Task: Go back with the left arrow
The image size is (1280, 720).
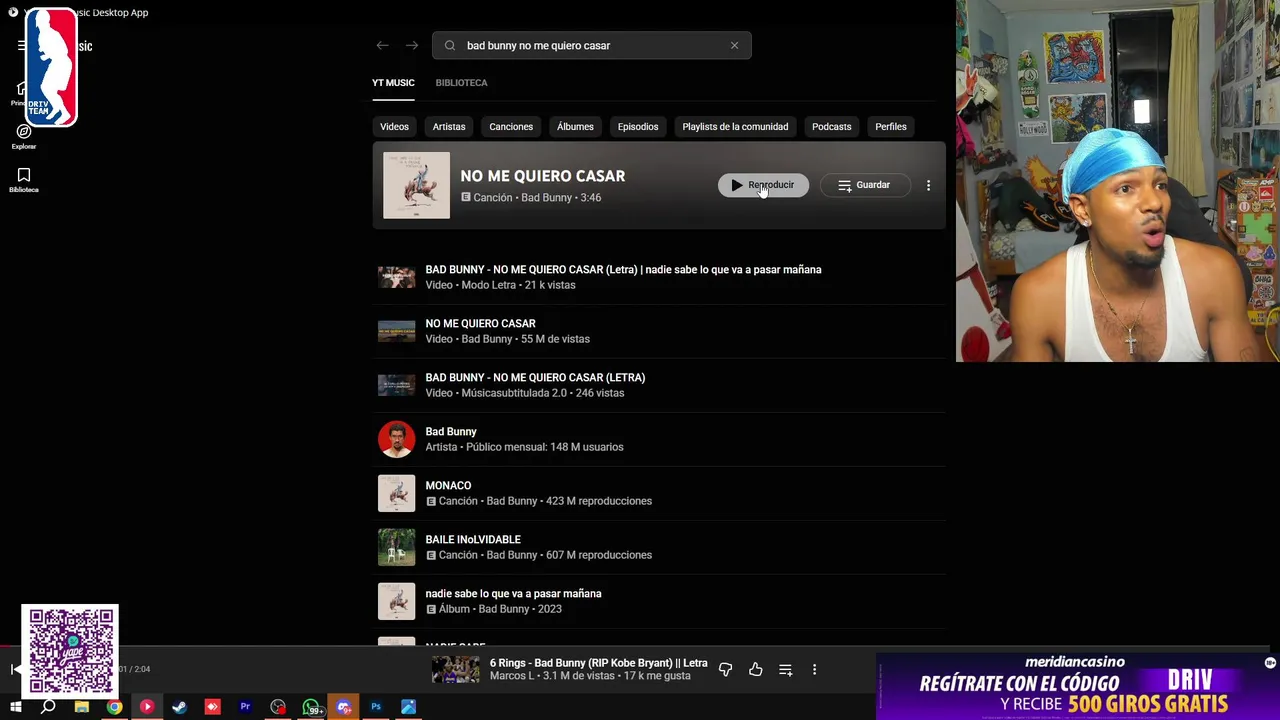Action: (x=382, y=45)
